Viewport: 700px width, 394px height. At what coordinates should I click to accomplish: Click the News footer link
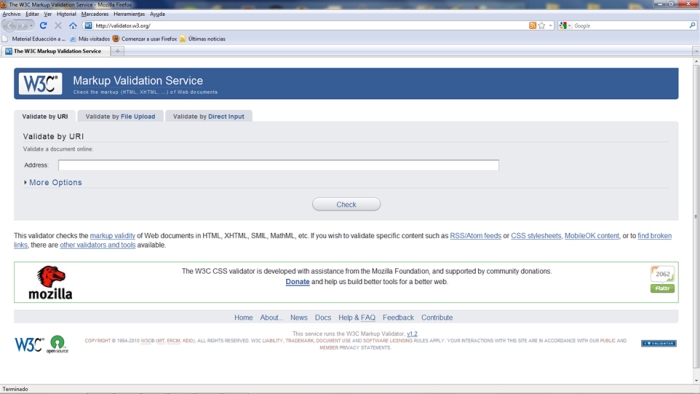[299, 317]
